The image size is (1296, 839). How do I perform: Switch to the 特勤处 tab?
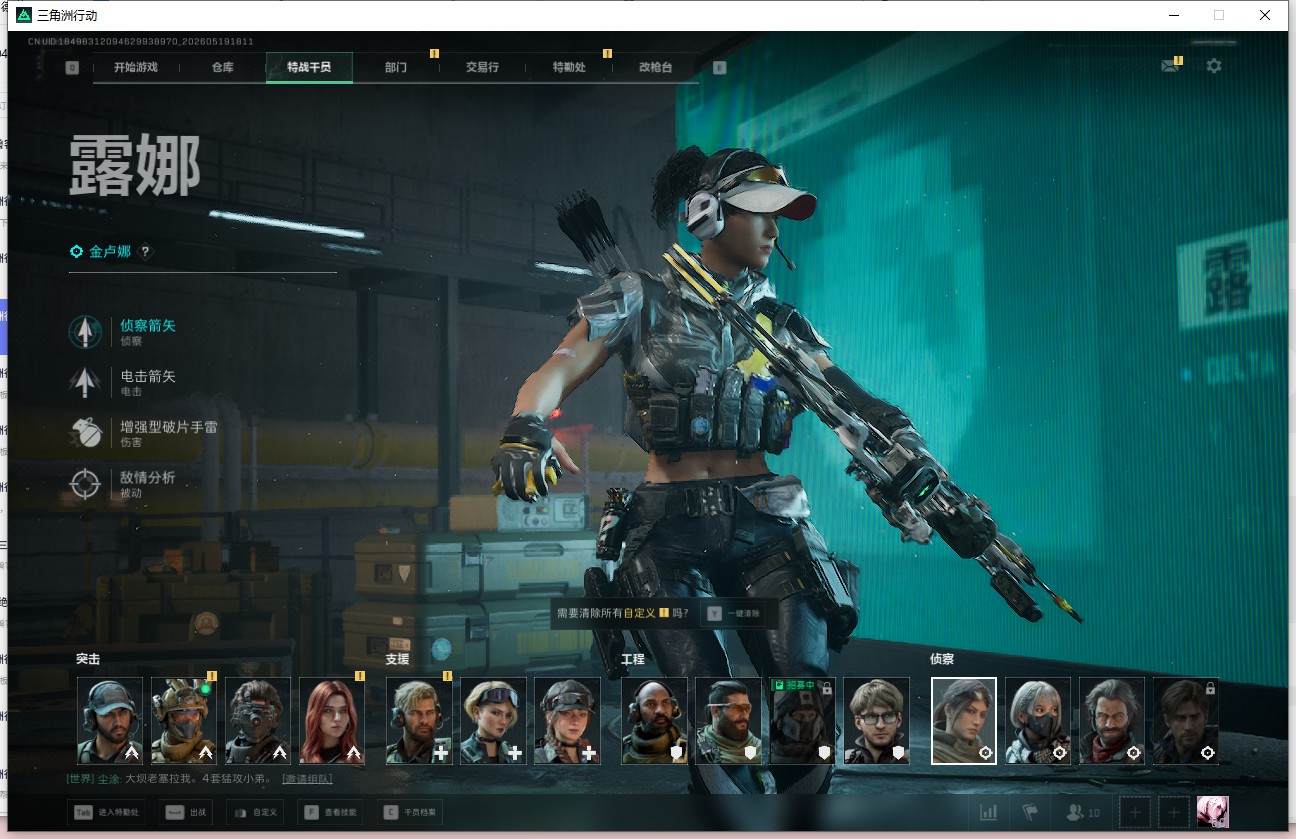point(569,68)
